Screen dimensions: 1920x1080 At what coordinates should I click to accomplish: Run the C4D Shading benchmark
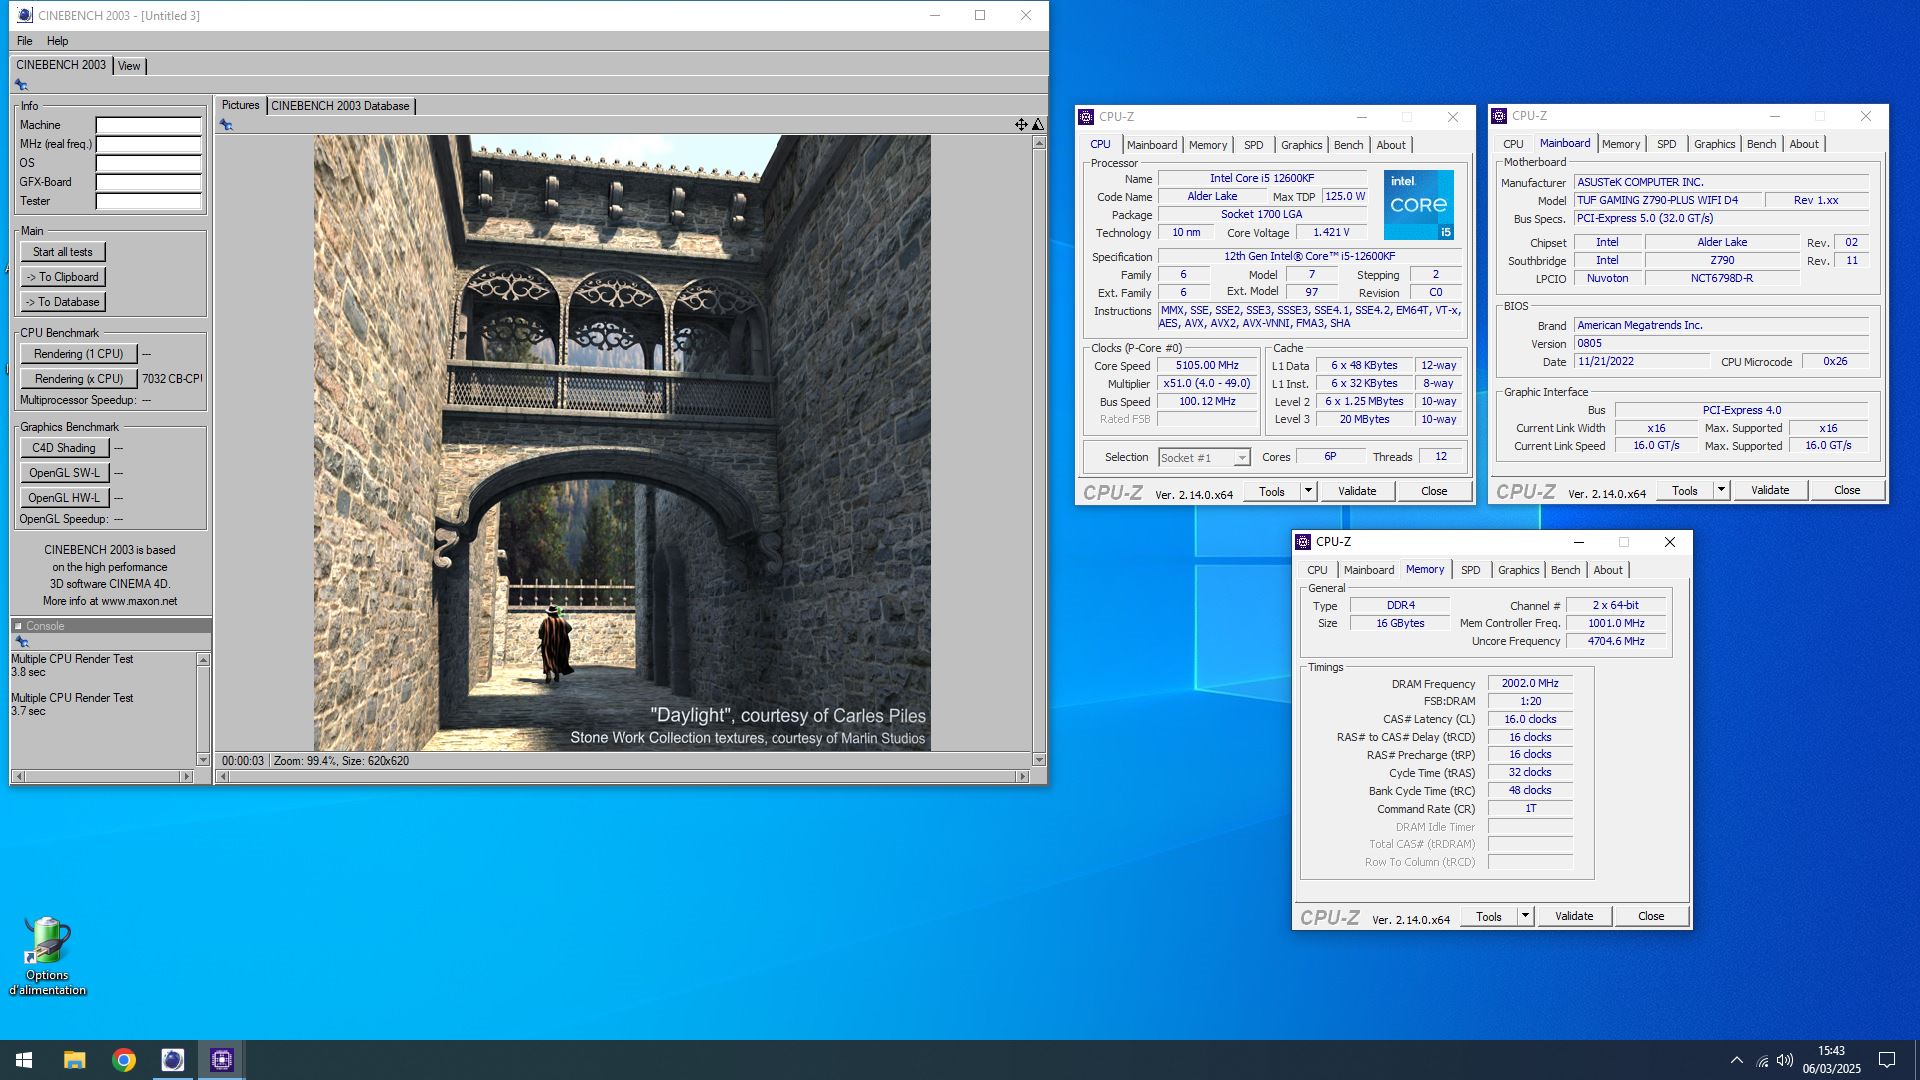click(64, 448)
